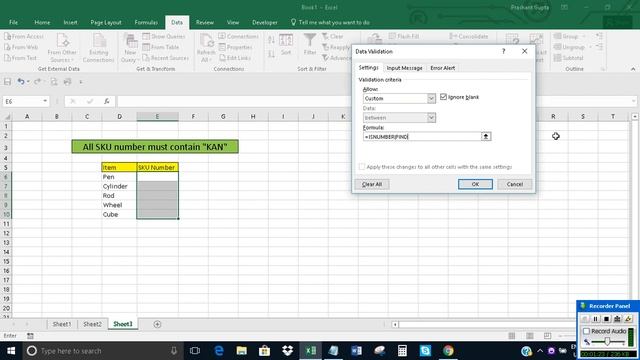640x360 pixels.
Task: Open the Review ribbon tab
Action: 205,22
